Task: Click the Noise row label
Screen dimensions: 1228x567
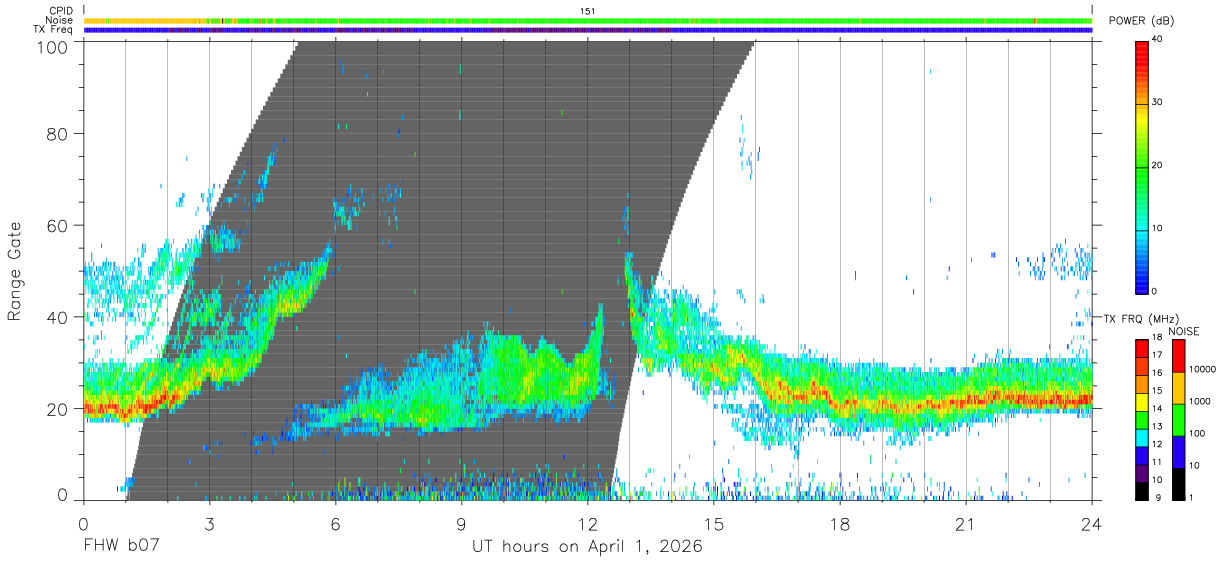Action: pos(59,20)
